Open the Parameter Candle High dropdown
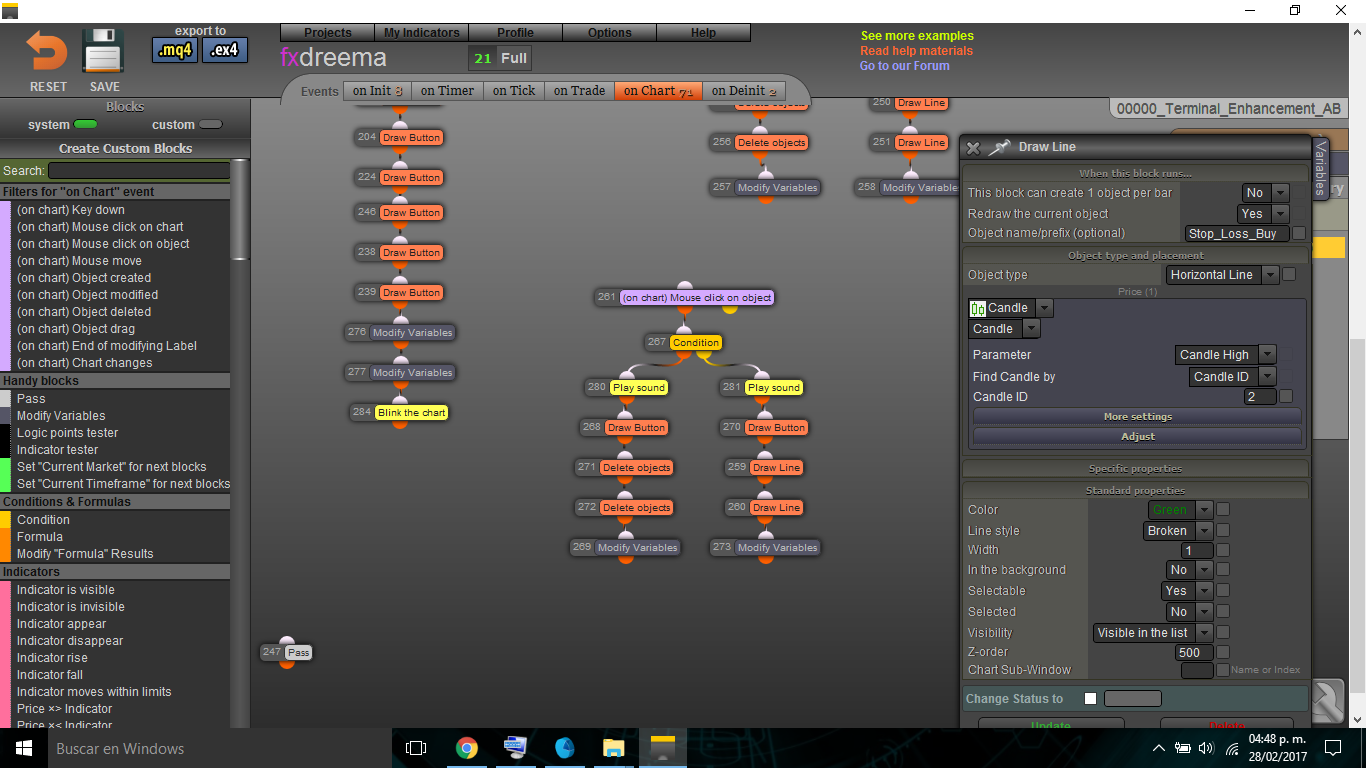1366x768 pixels. [x=1225, y=355]
